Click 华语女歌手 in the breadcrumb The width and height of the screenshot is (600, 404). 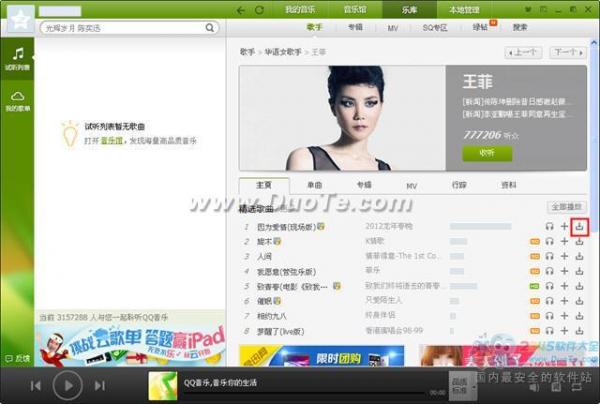click(x=283, y=52)
